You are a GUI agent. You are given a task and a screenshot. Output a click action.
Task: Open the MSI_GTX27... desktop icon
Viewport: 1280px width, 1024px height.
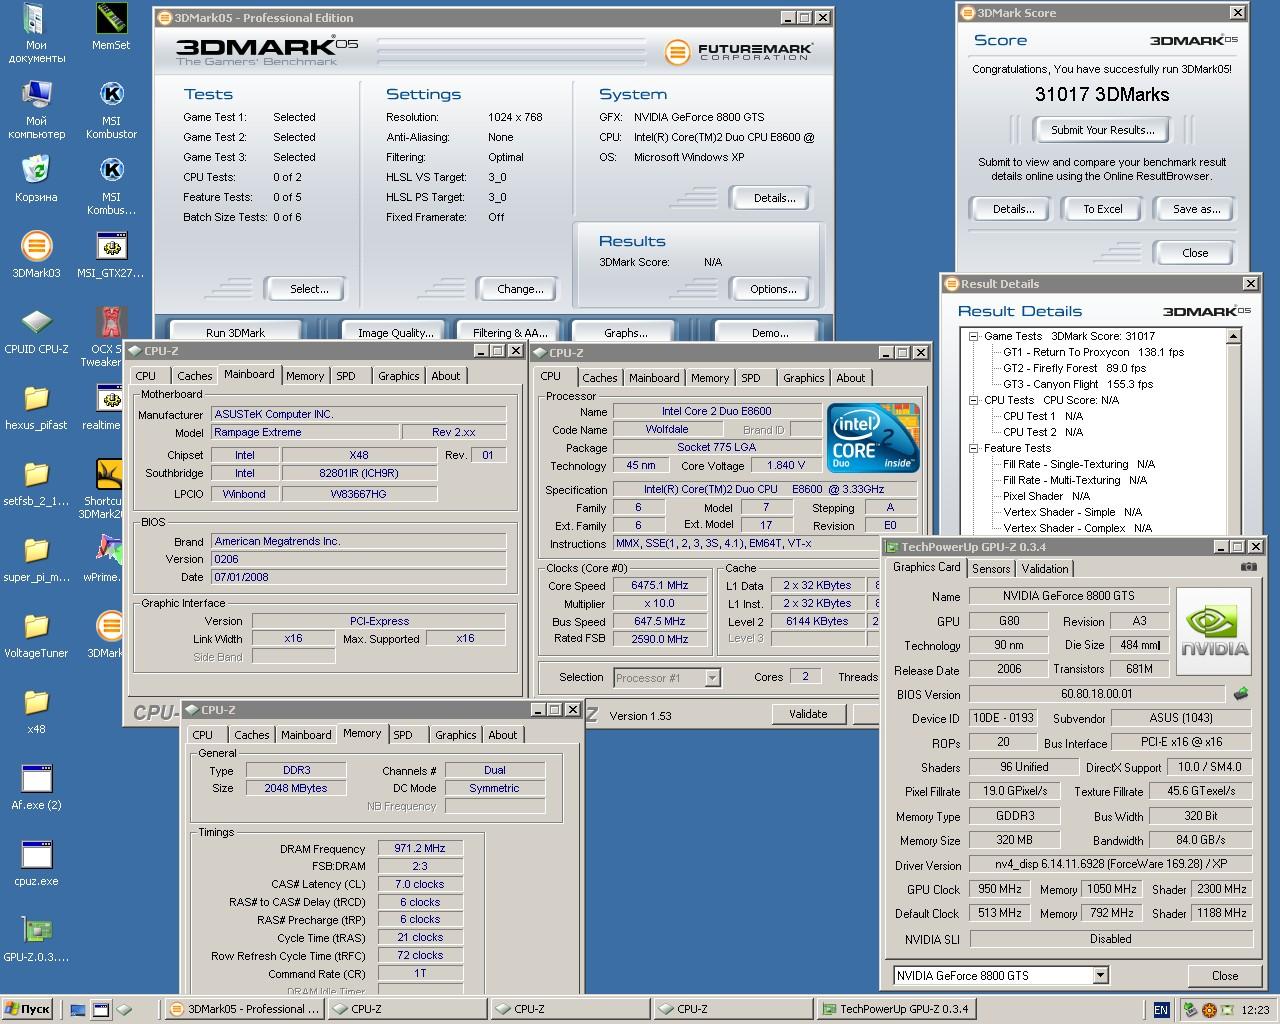[x=111, y=255]
